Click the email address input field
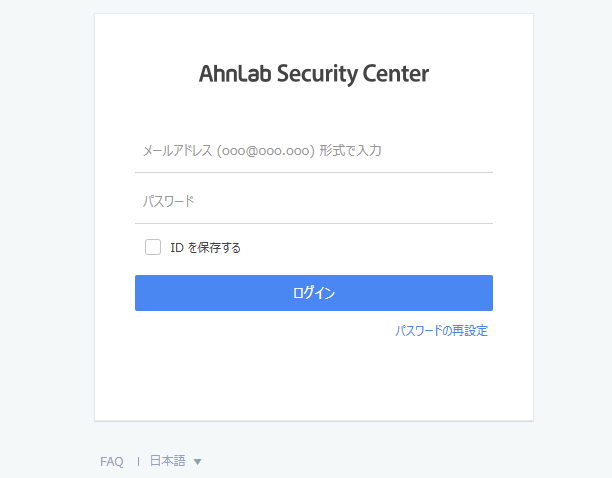 click(x=314, y=151)
